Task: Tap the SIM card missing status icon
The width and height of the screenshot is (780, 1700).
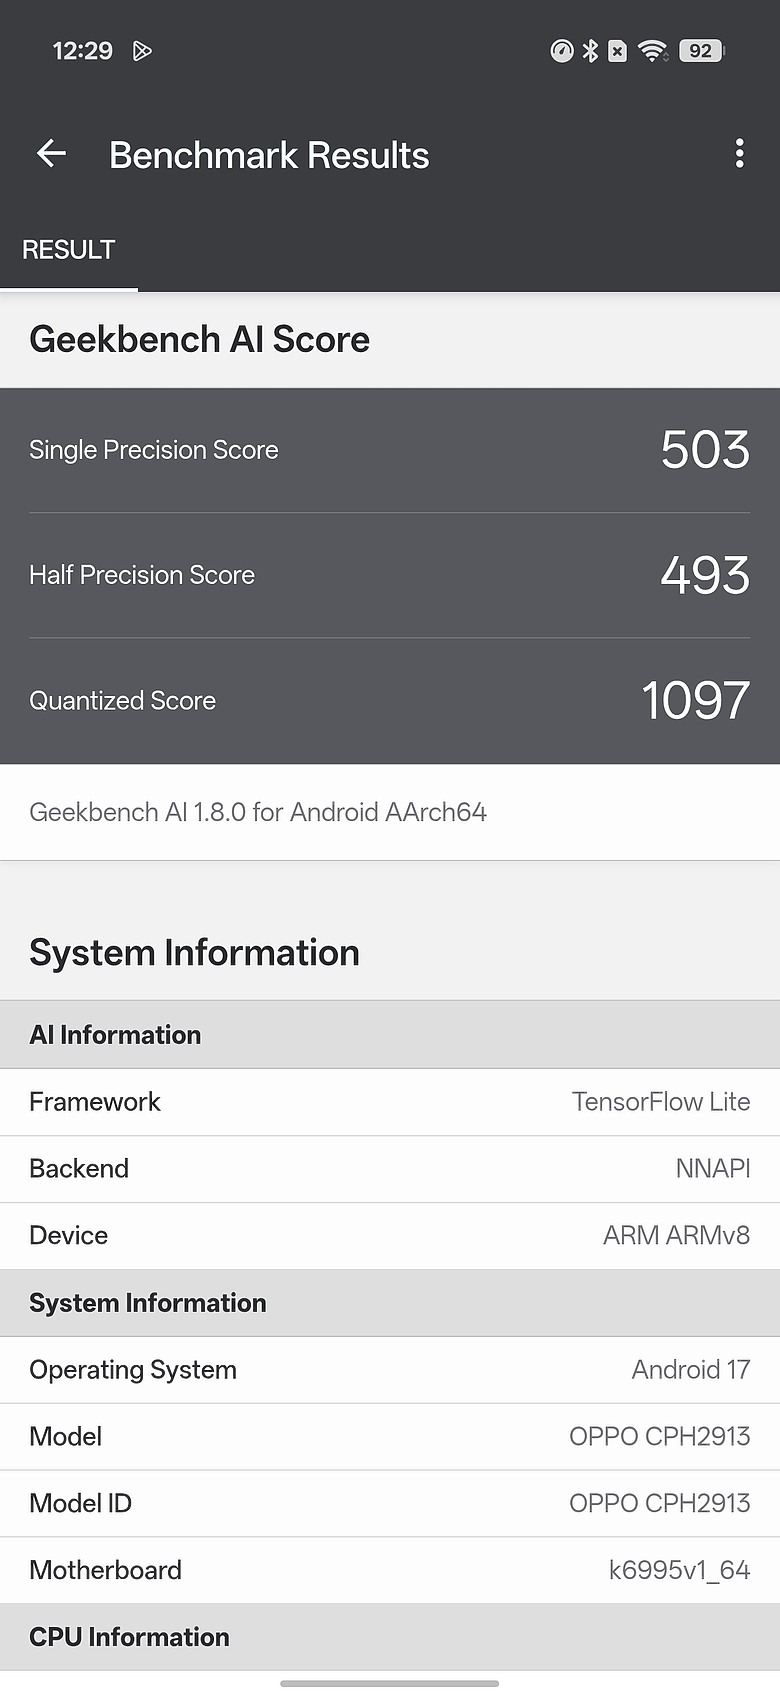Action: coord(618,50)
